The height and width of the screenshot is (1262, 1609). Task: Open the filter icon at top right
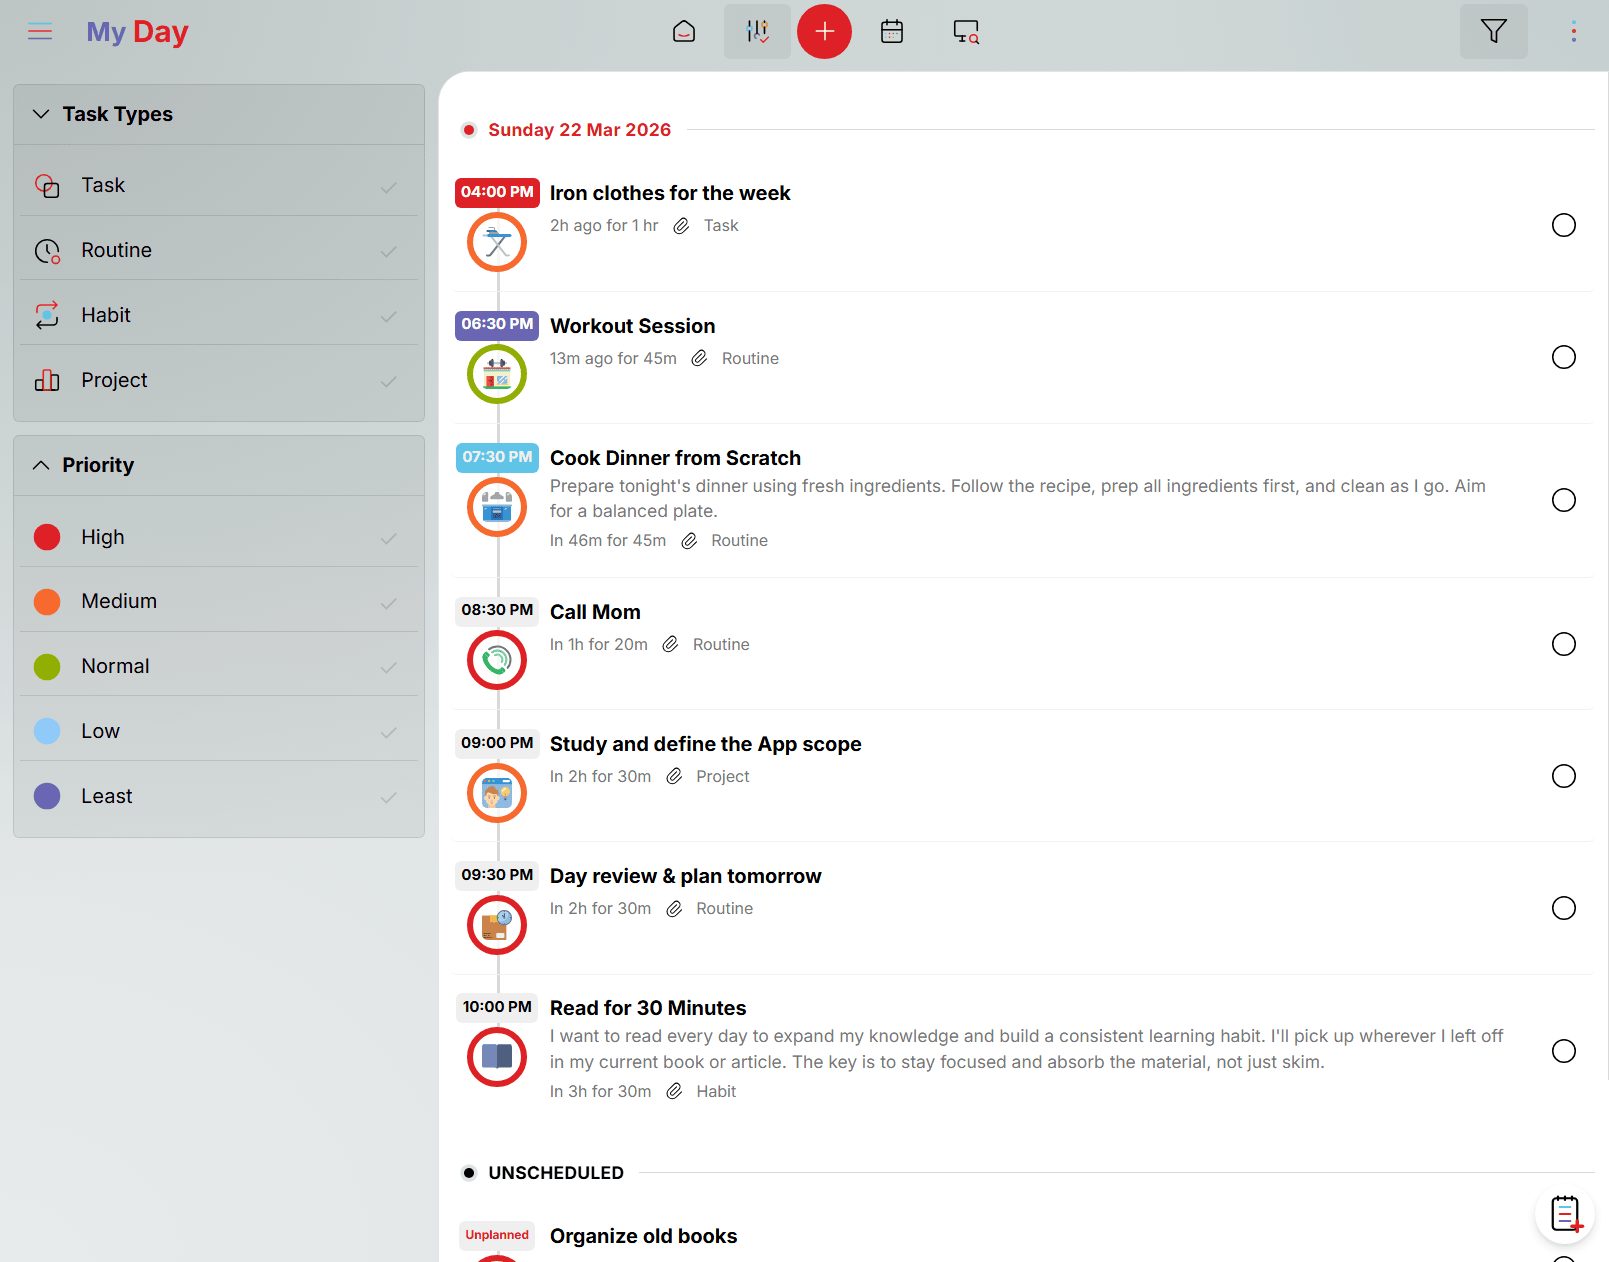[x=1493, y=31]
